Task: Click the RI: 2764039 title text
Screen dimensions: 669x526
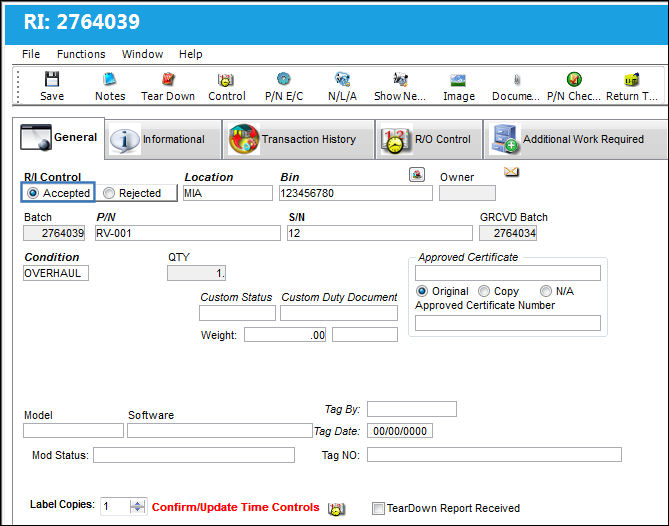Action: coord(81,22)
